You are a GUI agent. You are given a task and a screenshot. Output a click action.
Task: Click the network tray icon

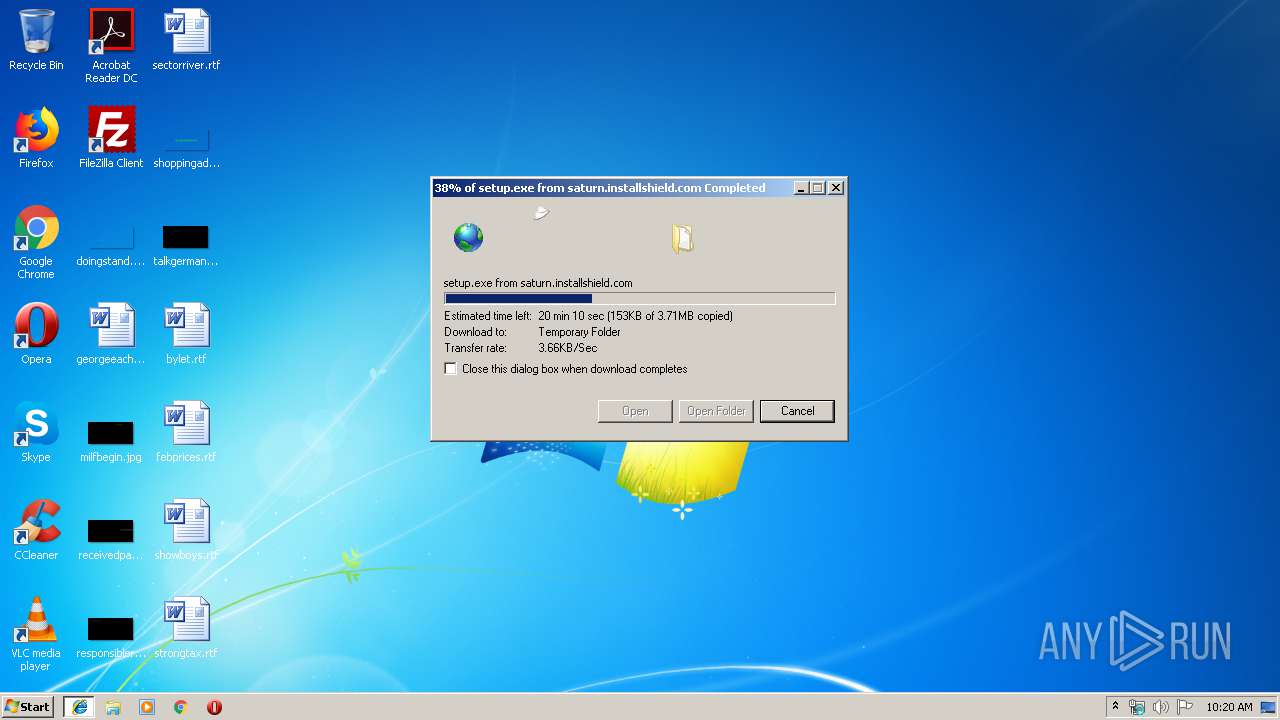[1137, 707]
